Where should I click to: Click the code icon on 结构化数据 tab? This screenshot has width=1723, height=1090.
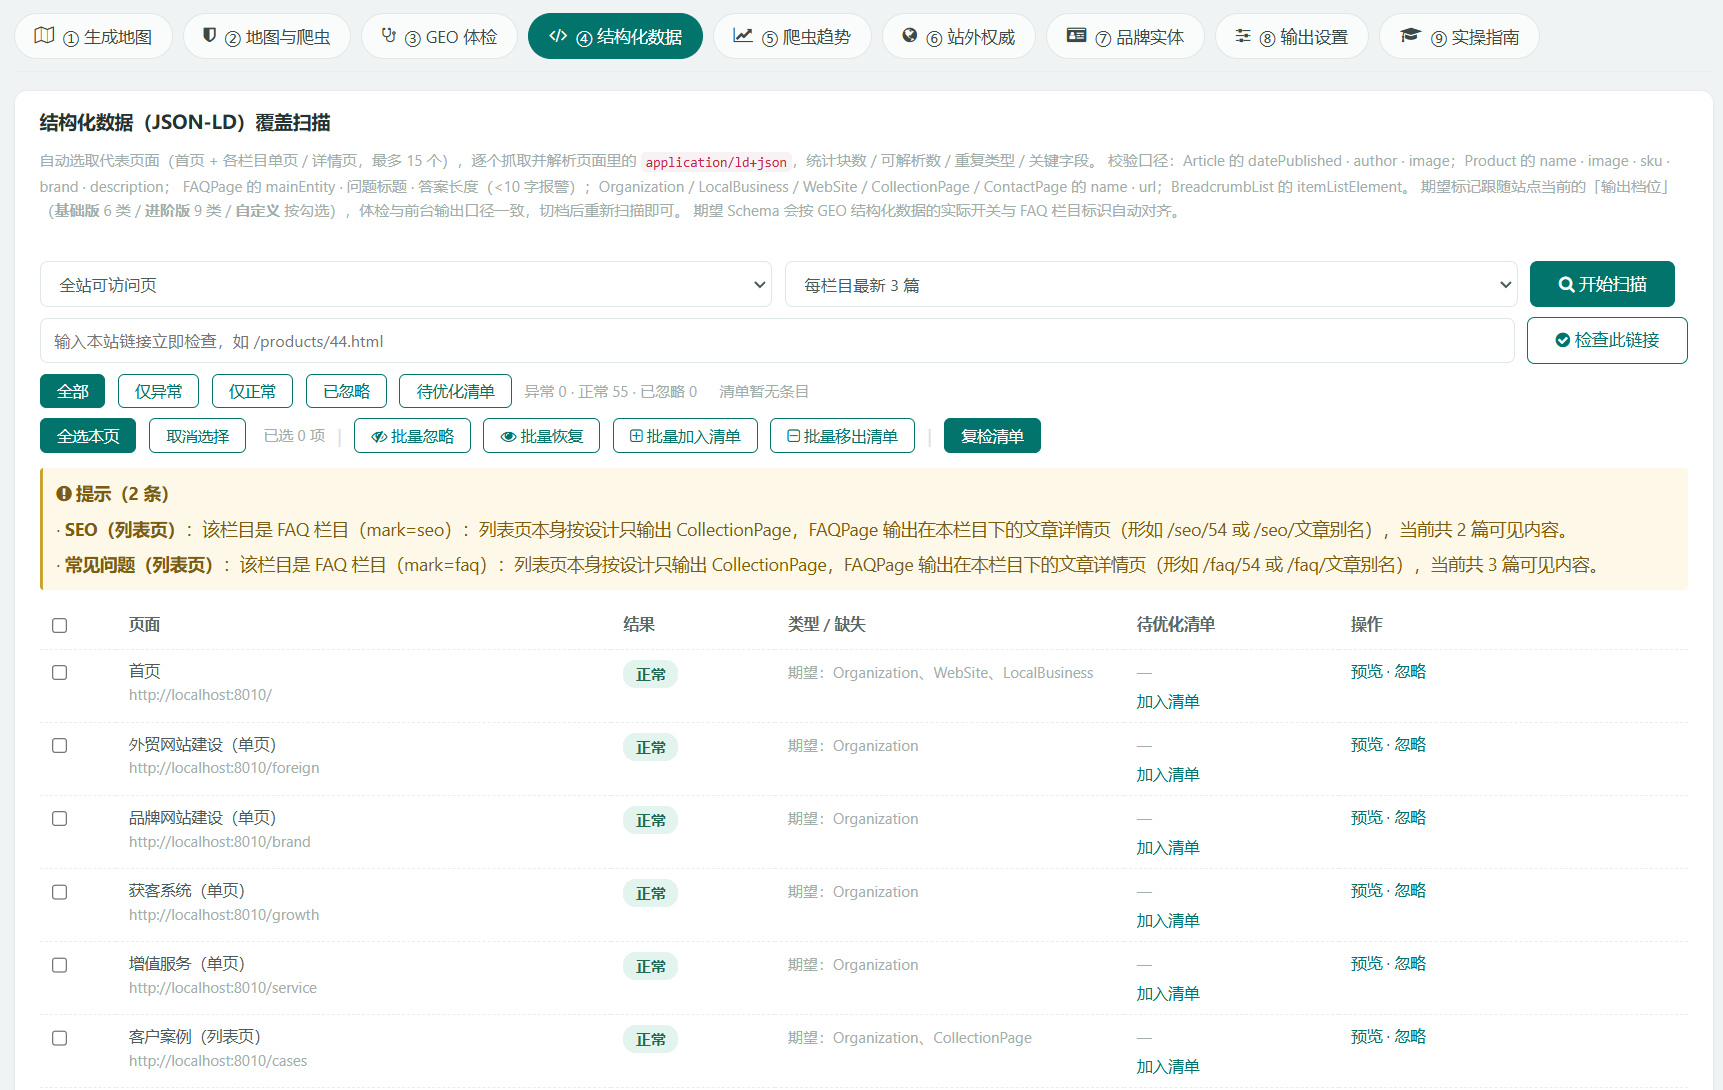(558, 36)
